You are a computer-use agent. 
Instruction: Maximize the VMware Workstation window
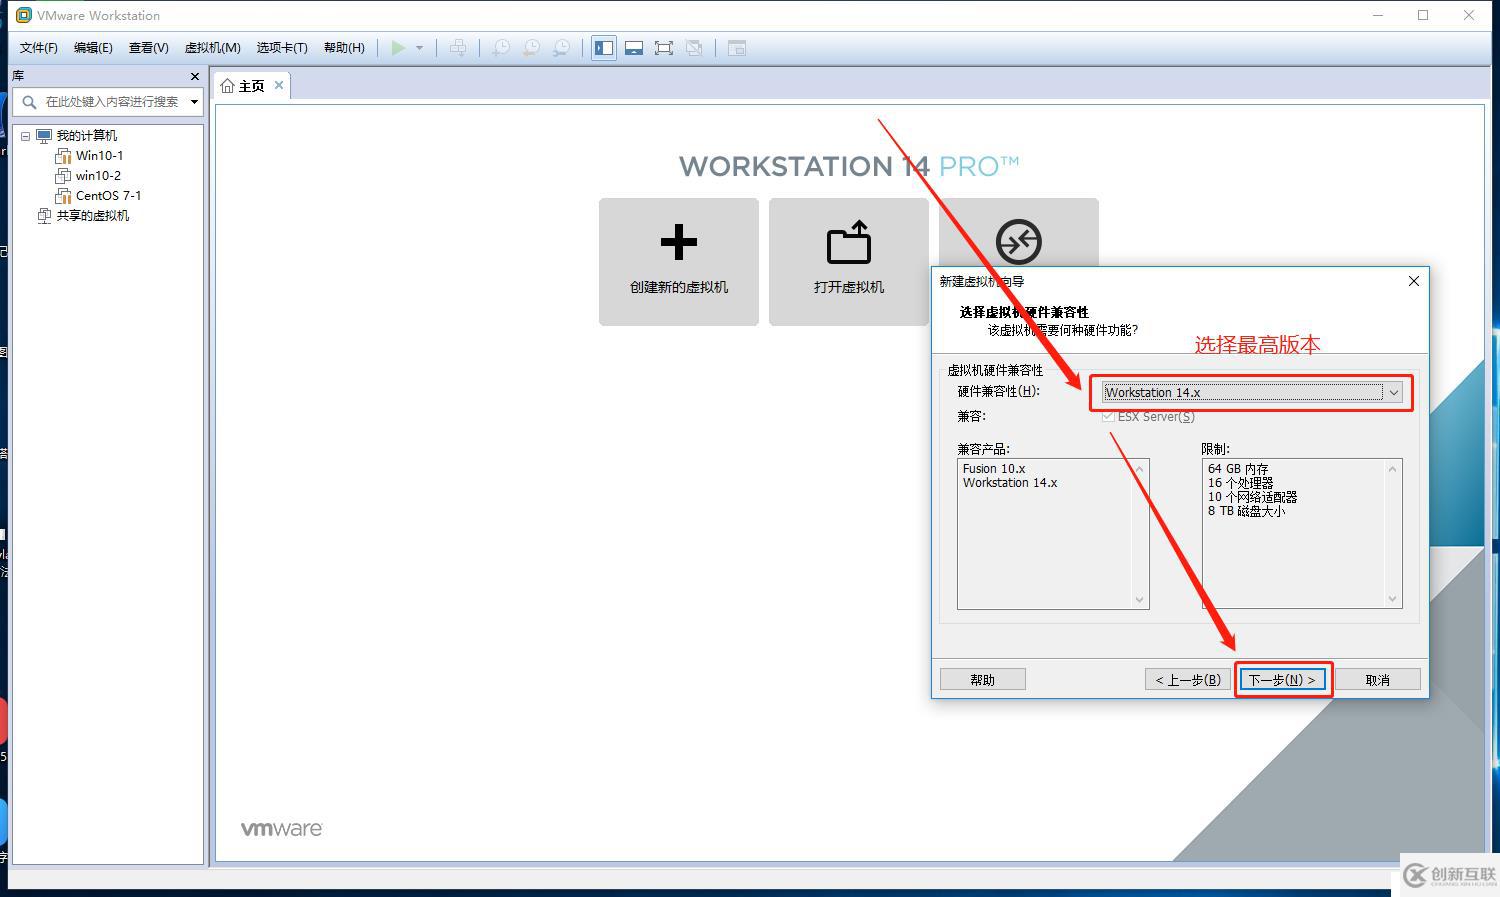tap(1423, 15)
